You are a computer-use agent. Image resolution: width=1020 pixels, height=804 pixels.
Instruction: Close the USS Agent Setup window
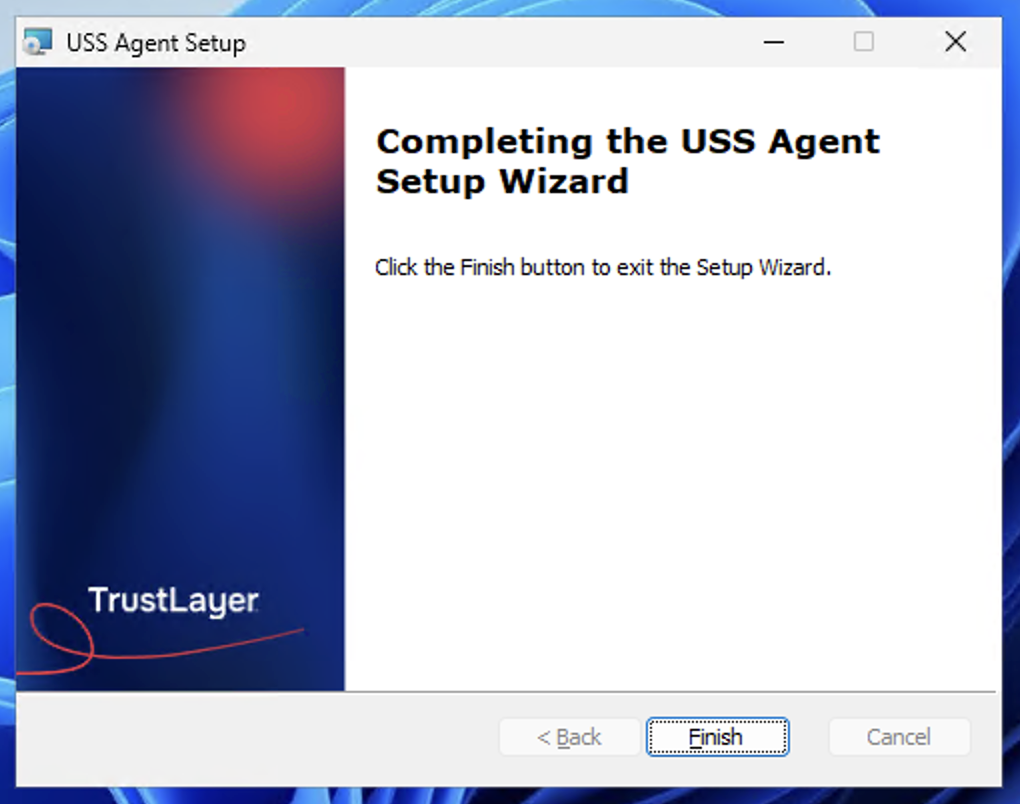pyautogui.click(x=955, y=42)
